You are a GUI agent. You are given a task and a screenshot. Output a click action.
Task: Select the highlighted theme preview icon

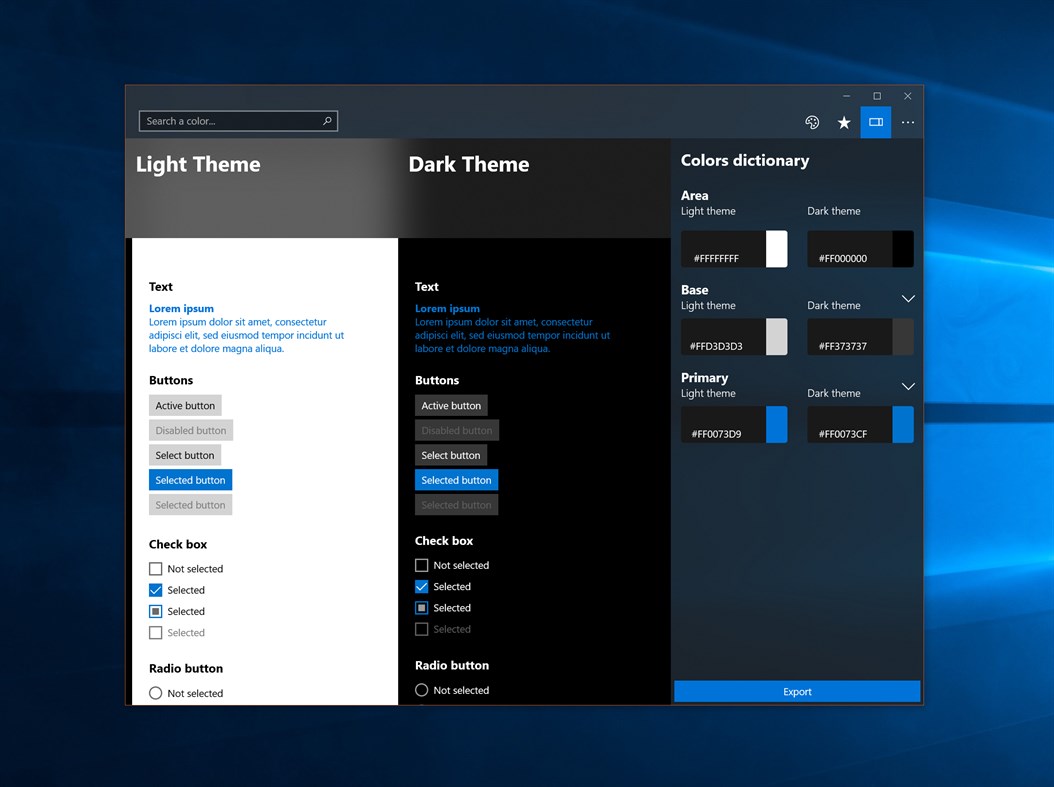tap(876, 122)
